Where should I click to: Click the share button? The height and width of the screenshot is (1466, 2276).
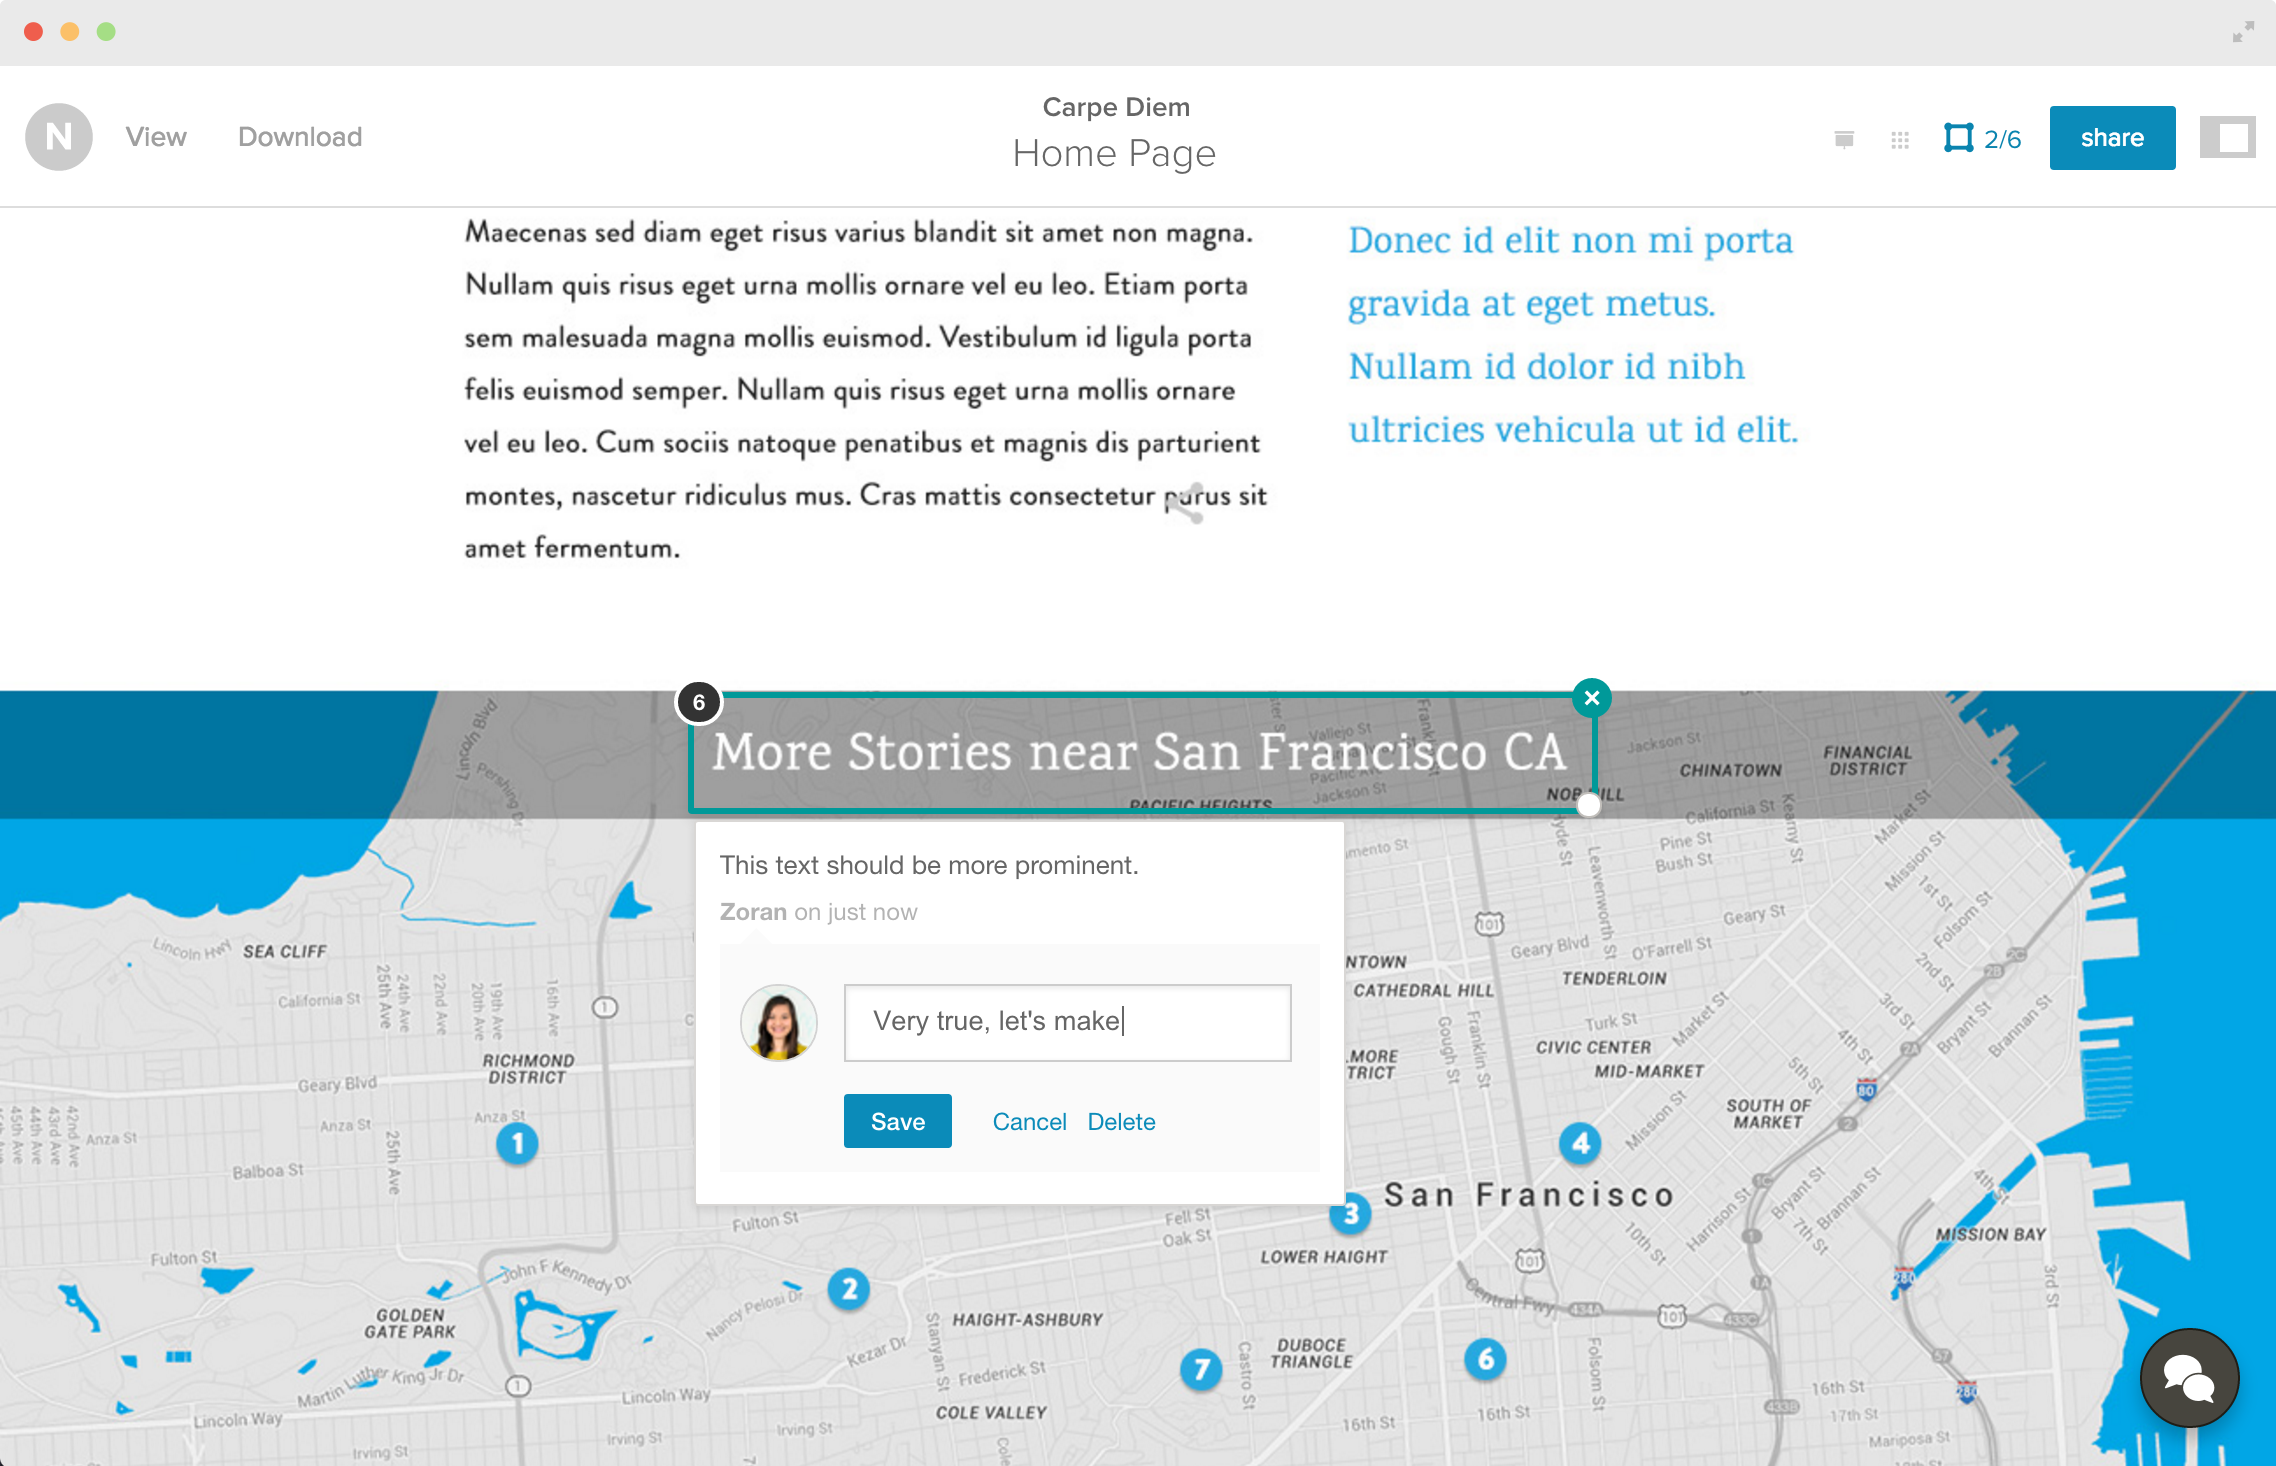[2112, 138]
